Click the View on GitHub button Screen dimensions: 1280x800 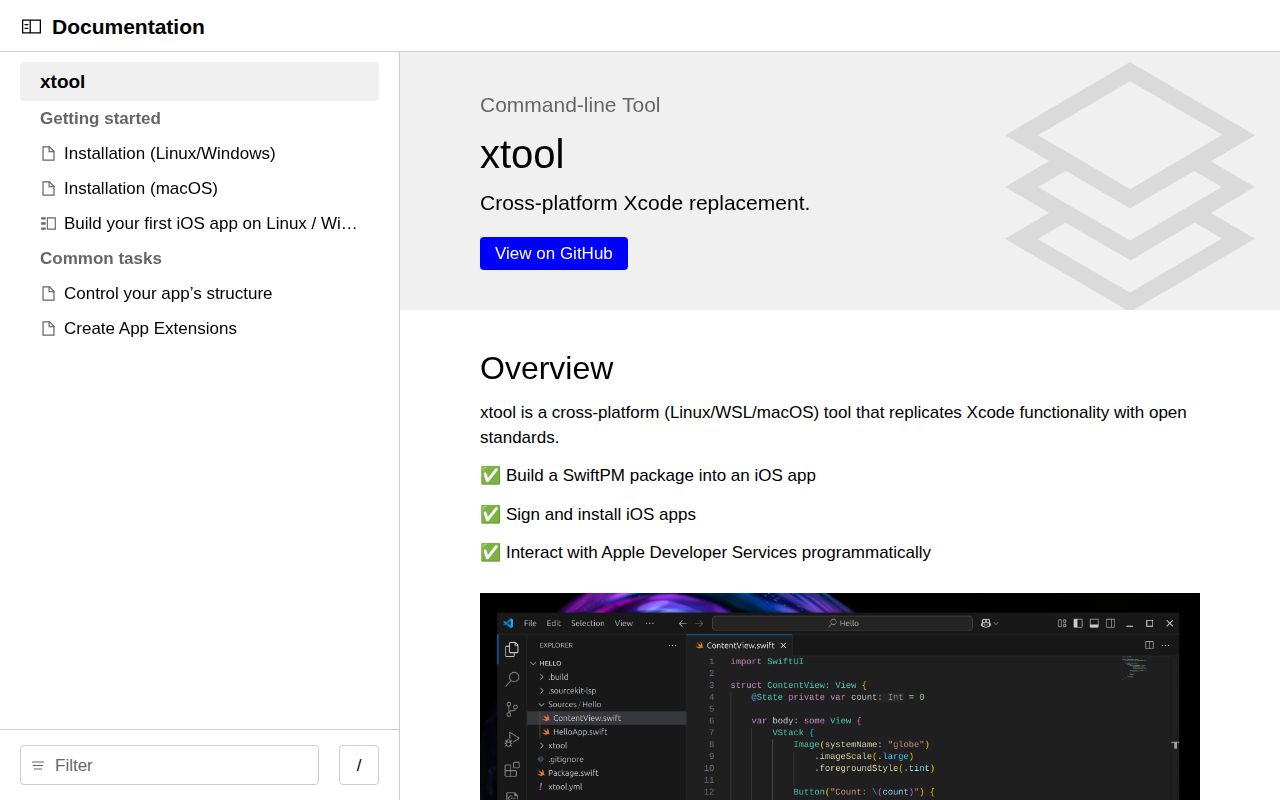pyautogui.click(x=554, y=253)
